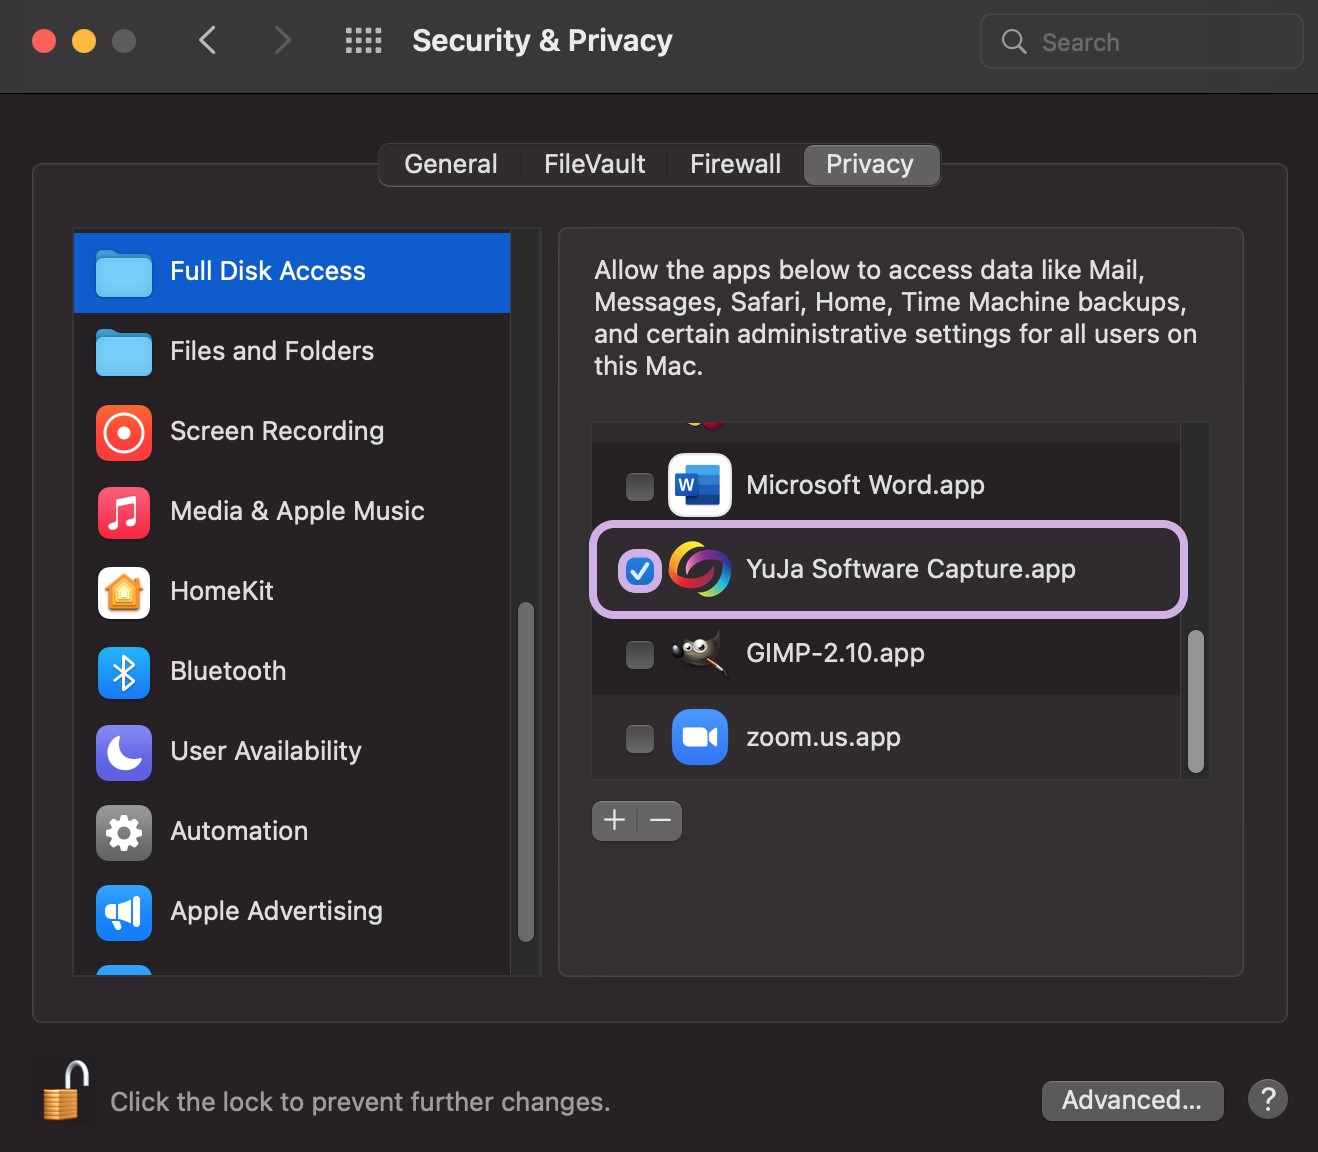Enable Microsoft Word.app checkbox

[640, 486]
